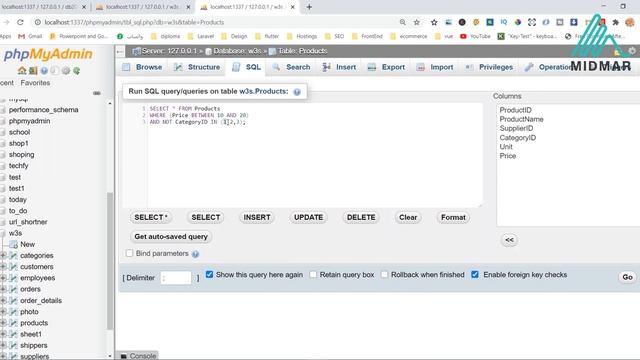The width and height of the screenshot is (640, 360).
Task: Open the Search tab
Action: (292, 67)
